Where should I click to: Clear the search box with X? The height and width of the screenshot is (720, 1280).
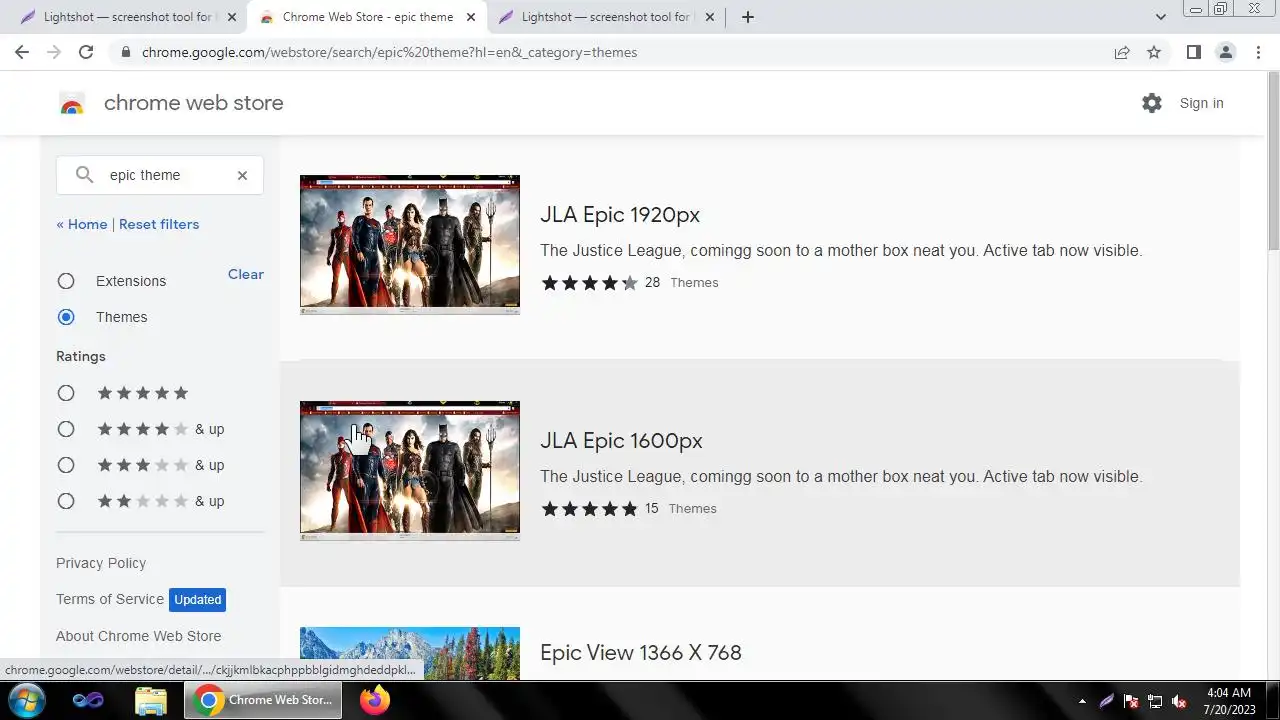(x=242, y=175)
